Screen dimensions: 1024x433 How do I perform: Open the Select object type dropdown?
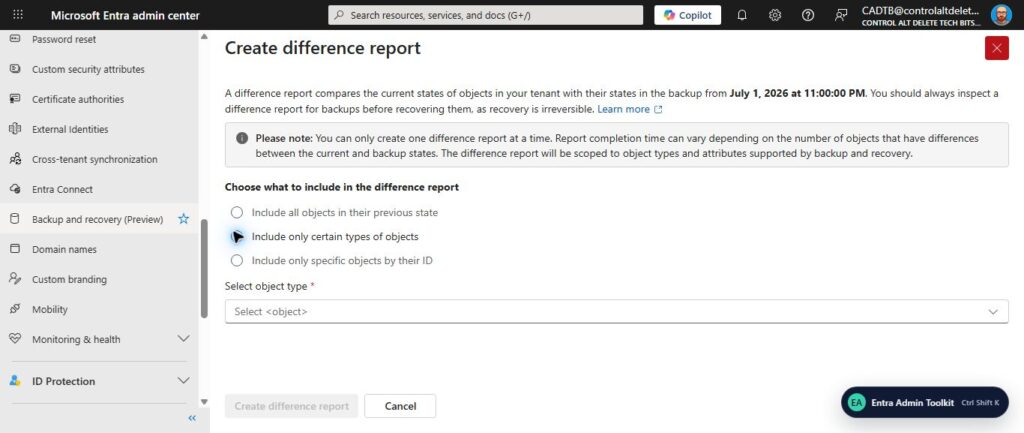point(616,312)
